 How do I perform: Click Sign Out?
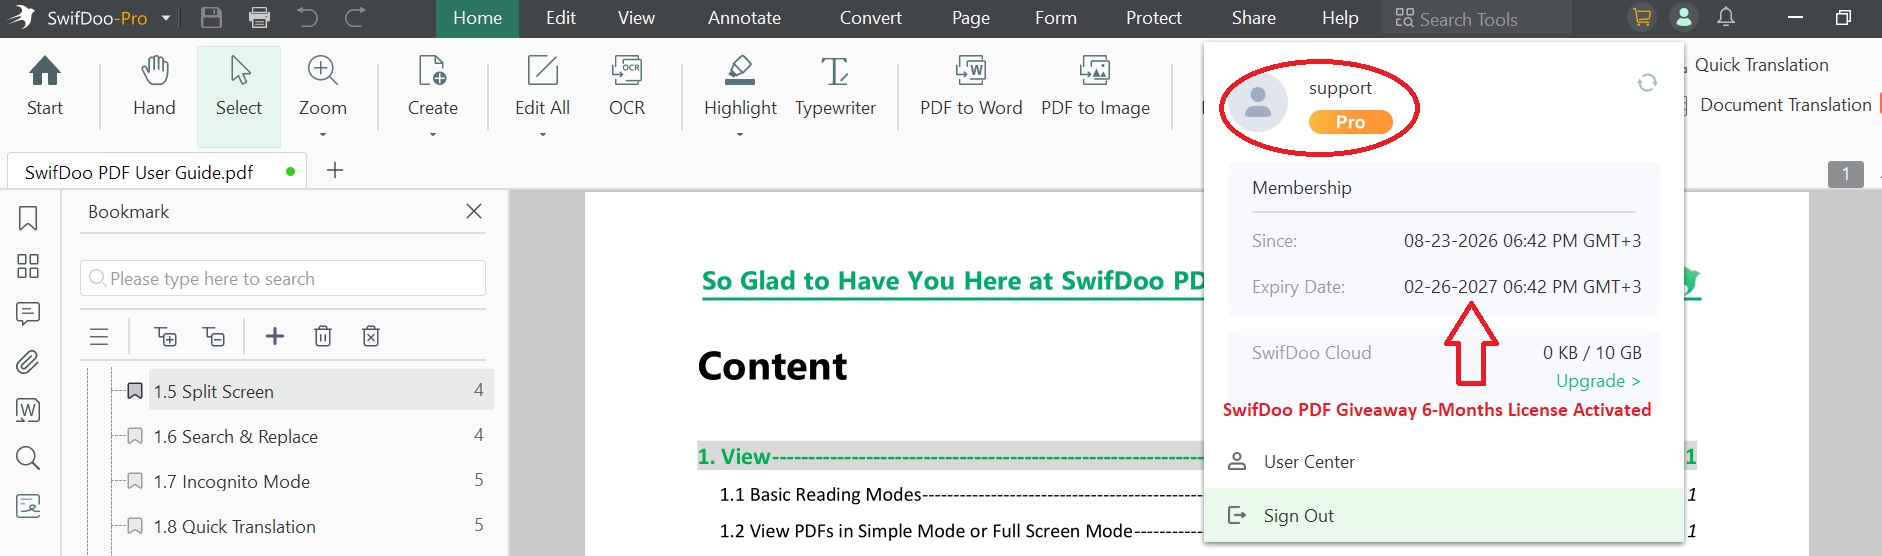(1443, 515)
